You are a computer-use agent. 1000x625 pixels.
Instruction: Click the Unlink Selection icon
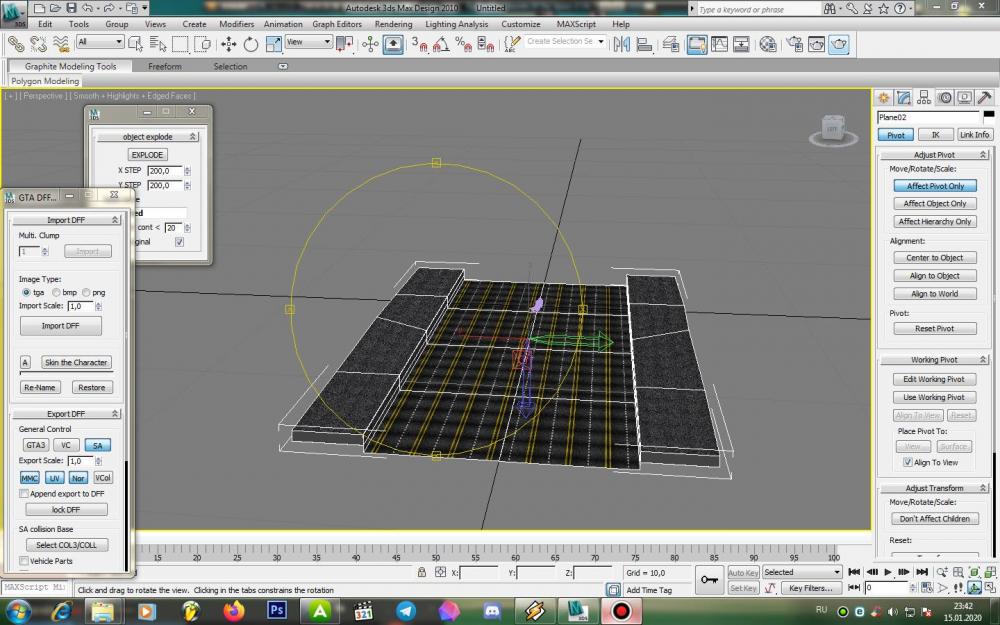[38, 44]
